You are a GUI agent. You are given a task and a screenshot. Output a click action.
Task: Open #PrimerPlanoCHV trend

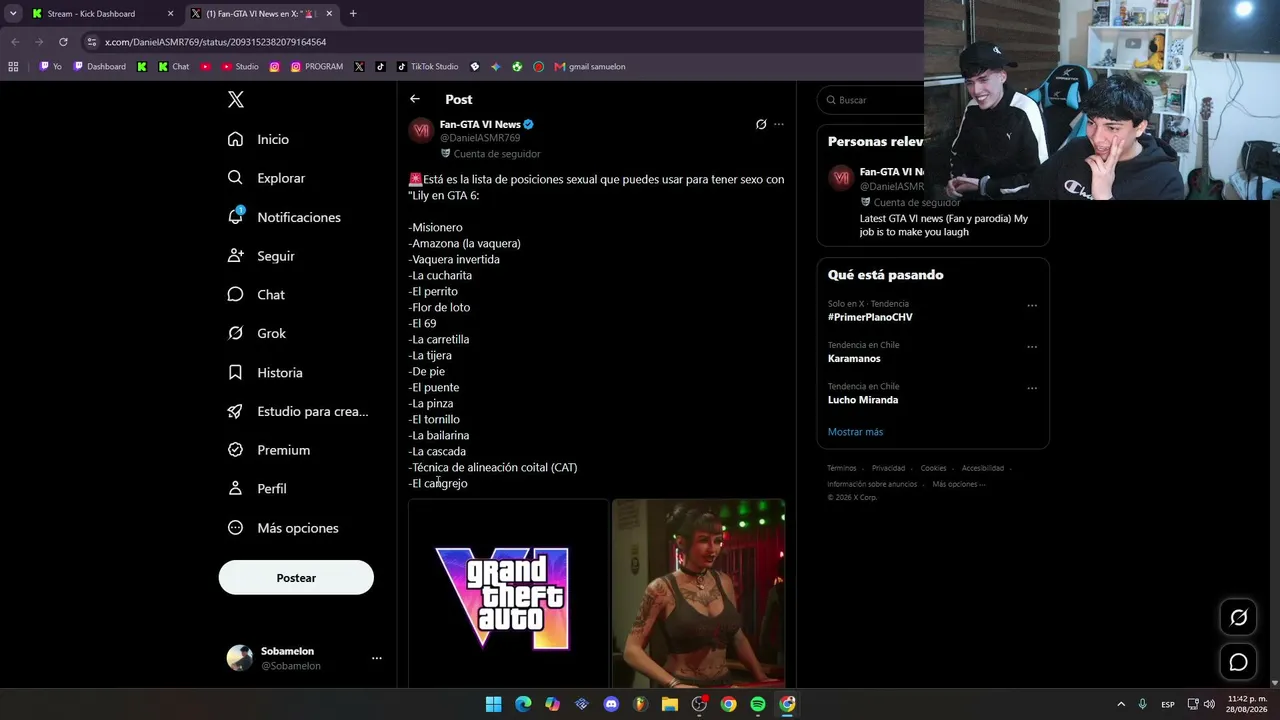[x=870, y=317]
